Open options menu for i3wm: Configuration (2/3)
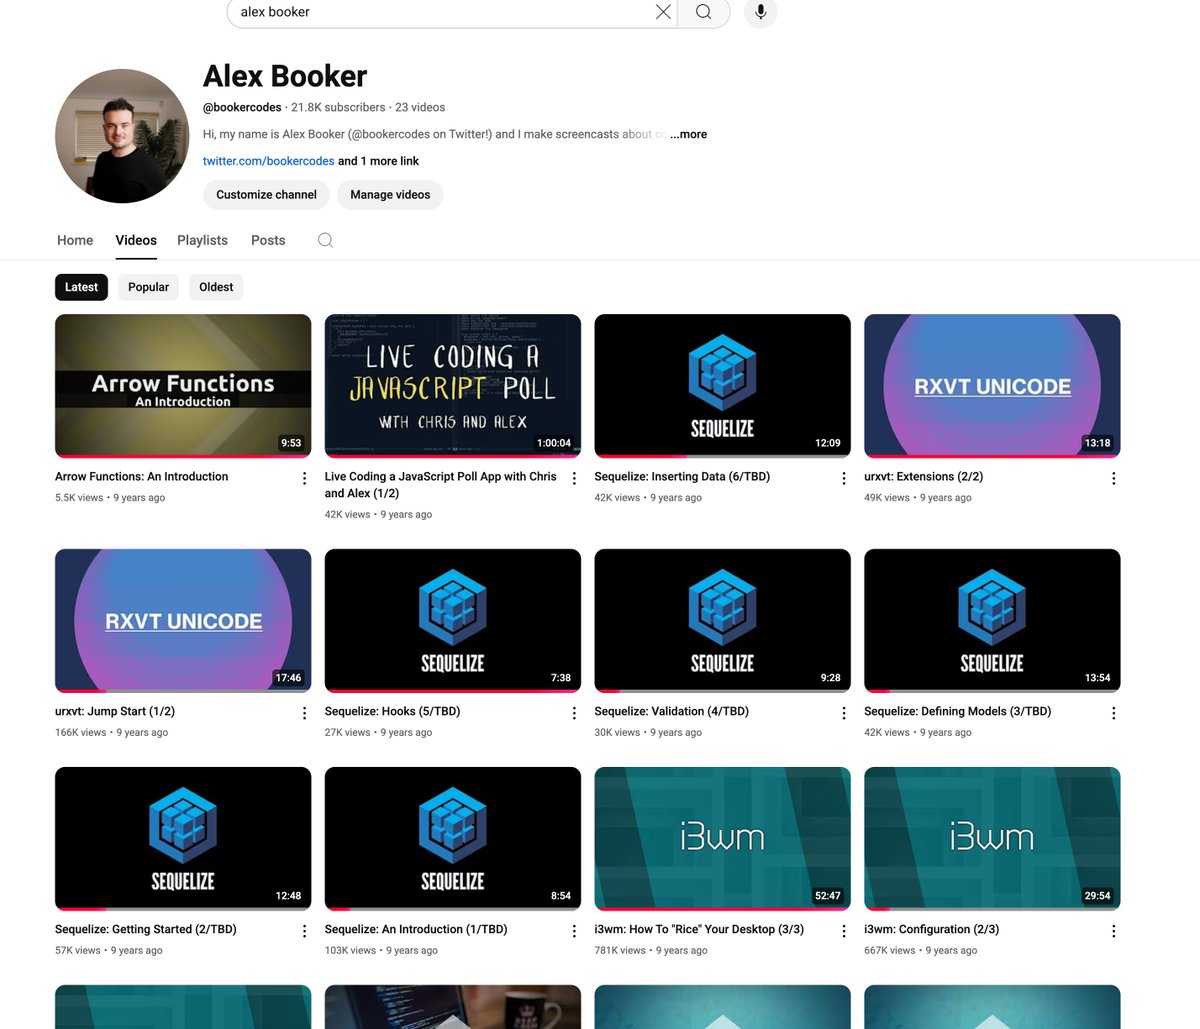Viewport: 1200px width, 1029px height. click(x=1113, y=931)
